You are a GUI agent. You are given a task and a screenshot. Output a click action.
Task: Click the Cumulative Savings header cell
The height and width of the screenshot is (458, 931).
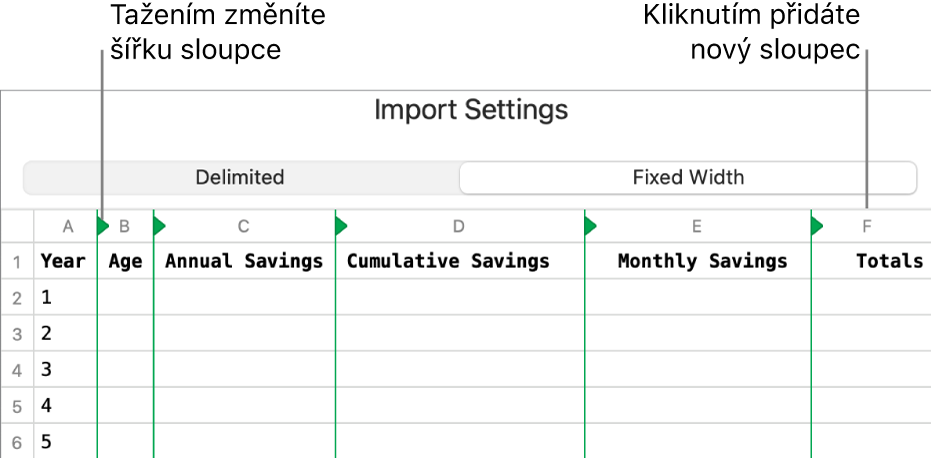[x=448, y=262]
